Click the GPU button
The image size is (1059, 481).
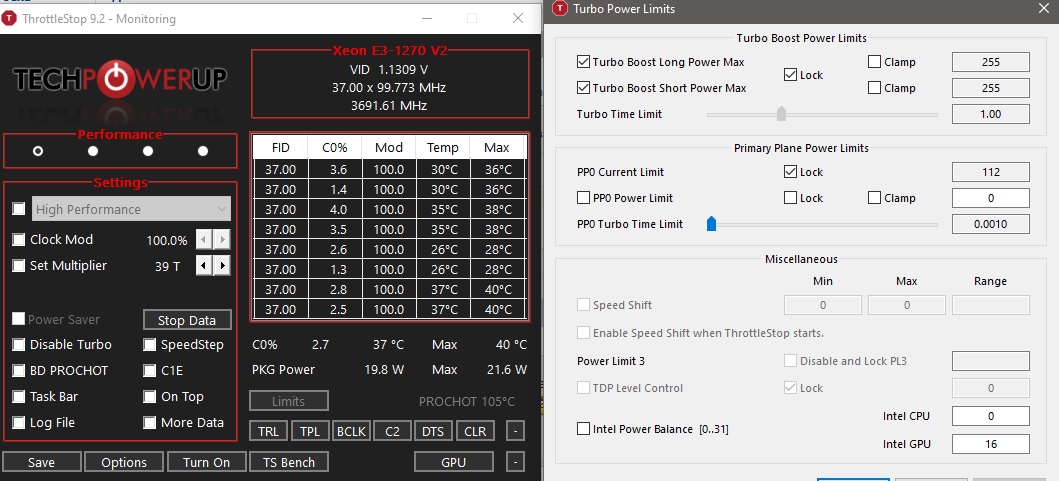pos(453,462)
